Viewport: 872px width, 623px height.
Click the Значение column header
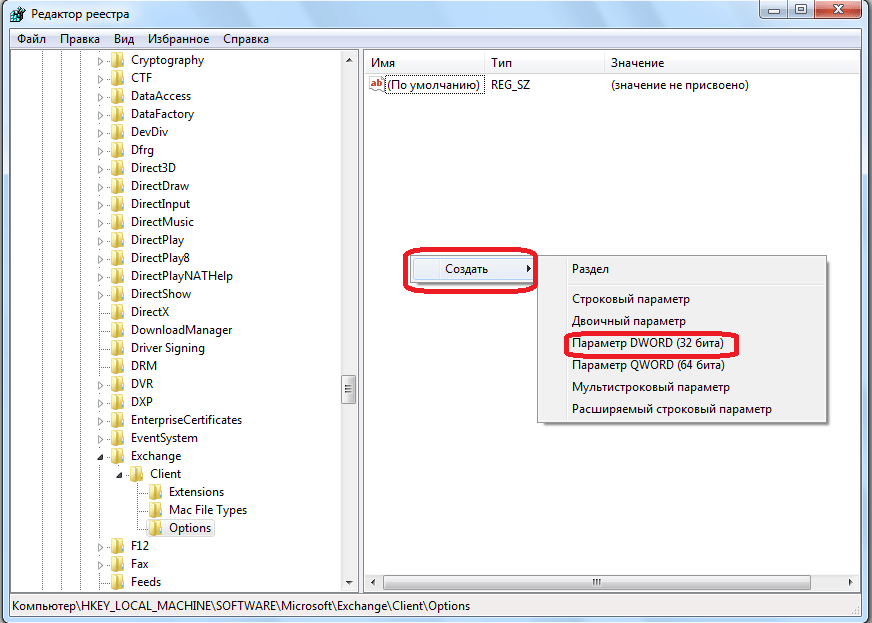(637, 63)
